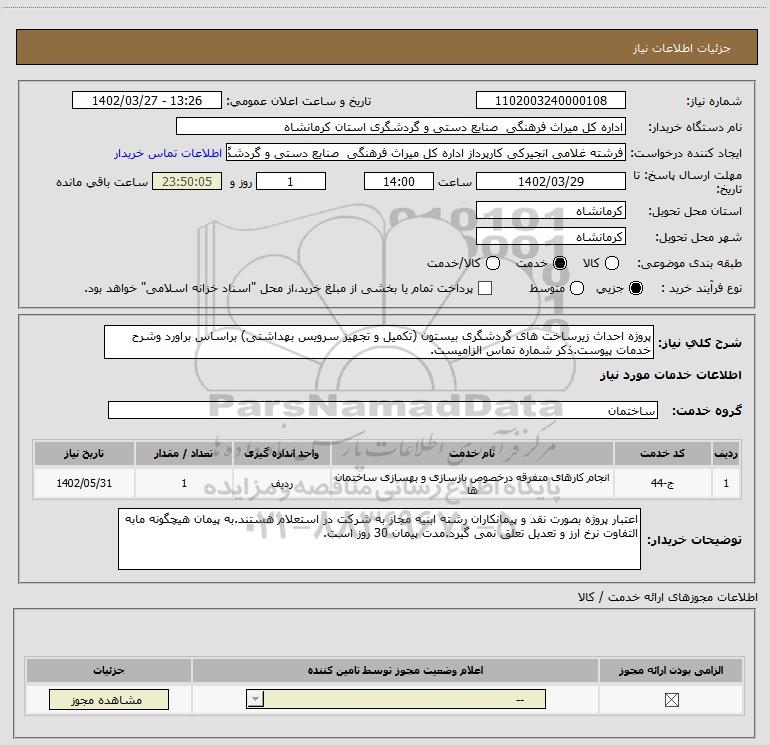Select the کالا radio button
The height and width of the screenshot is (745, 770).
click(612, 263)
